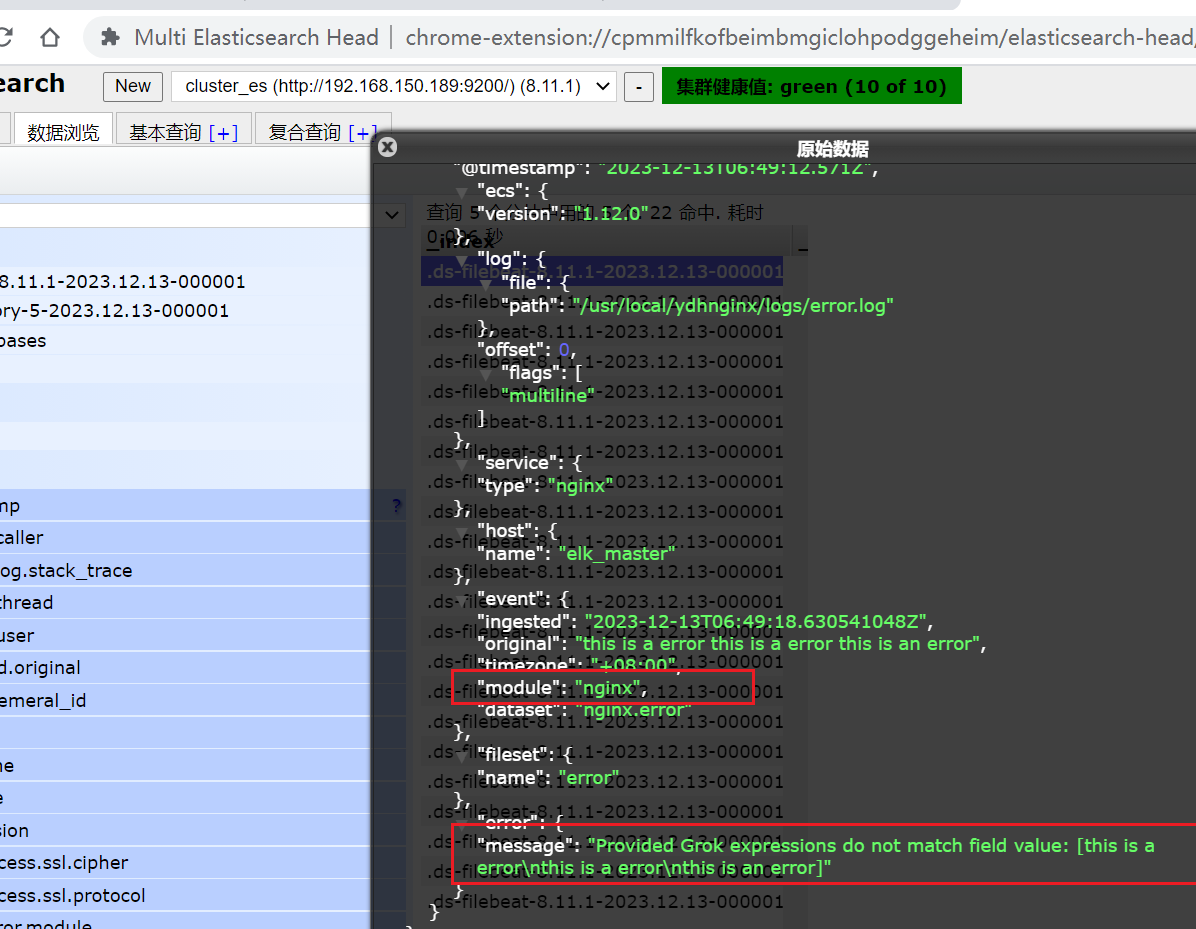1196x929 pixels.
Task: Select index ory-5-2023.12.13-000001 in left list
Action: [114, 310]
